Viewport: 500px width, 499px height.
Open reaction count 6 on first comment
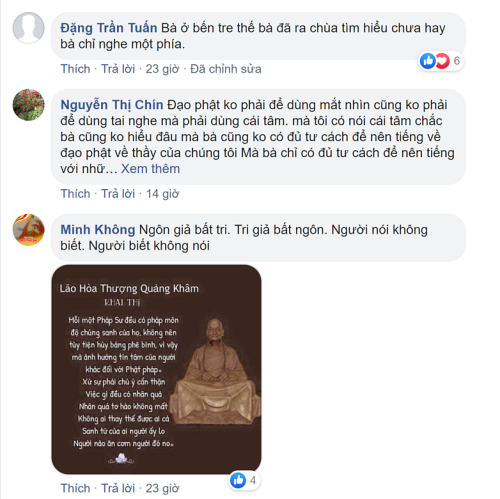click(457, 61)
